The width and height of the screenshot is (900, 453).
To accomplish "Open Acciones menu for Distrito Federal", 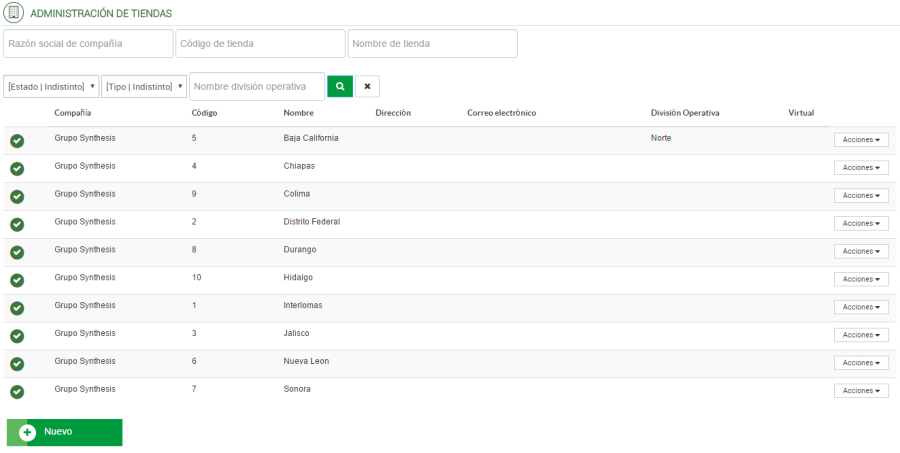I will (x=861, y=223).
